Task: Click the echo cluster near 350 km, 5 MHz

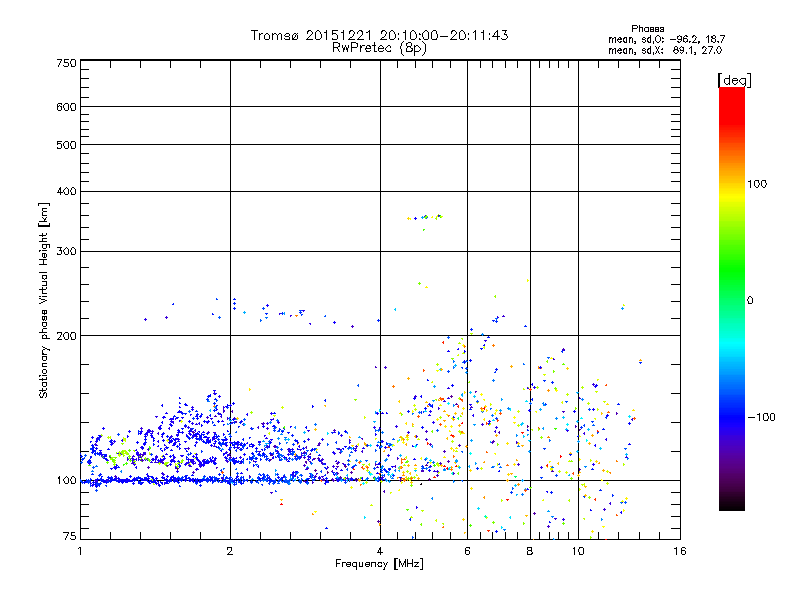Action: [425, 218]
